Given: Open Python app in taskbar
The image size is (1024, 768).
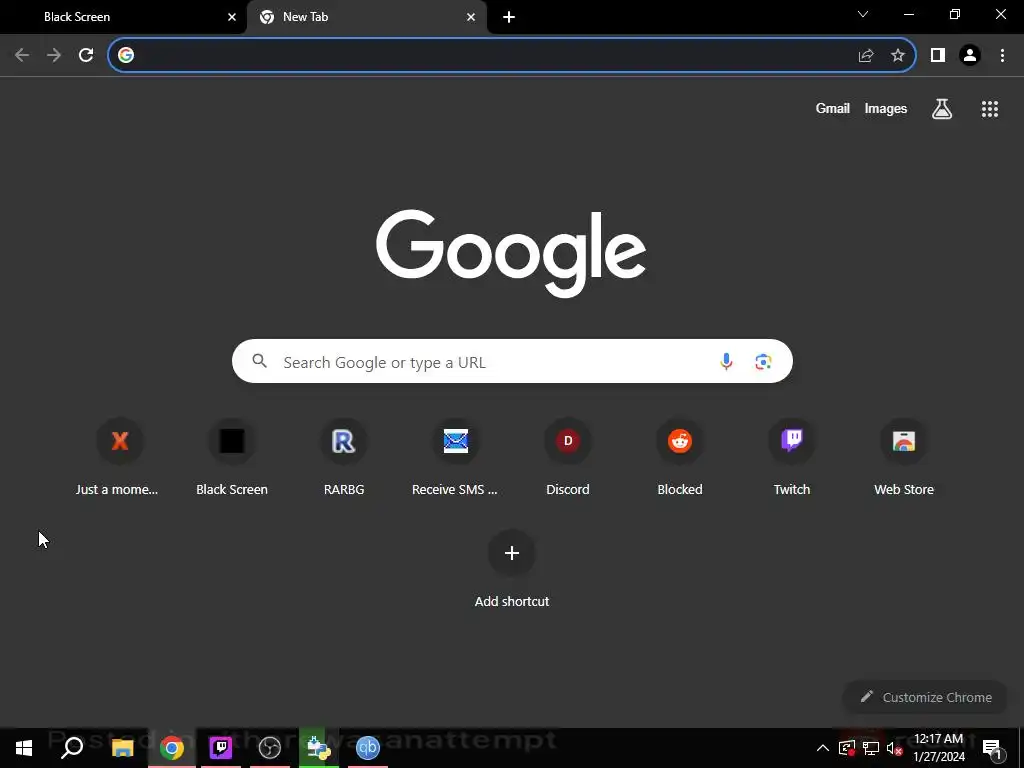Looking at the screenshot, I should coord(319,748).
